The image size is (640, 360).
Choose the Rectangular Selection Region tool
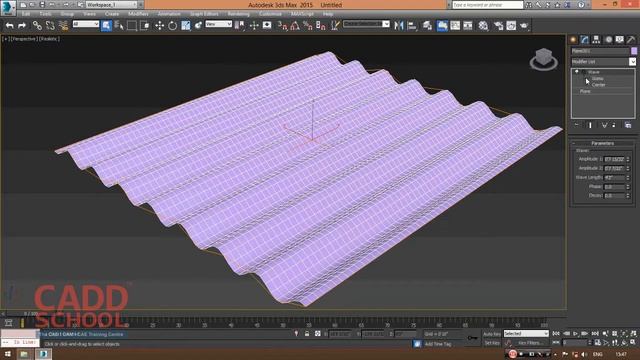132,25
